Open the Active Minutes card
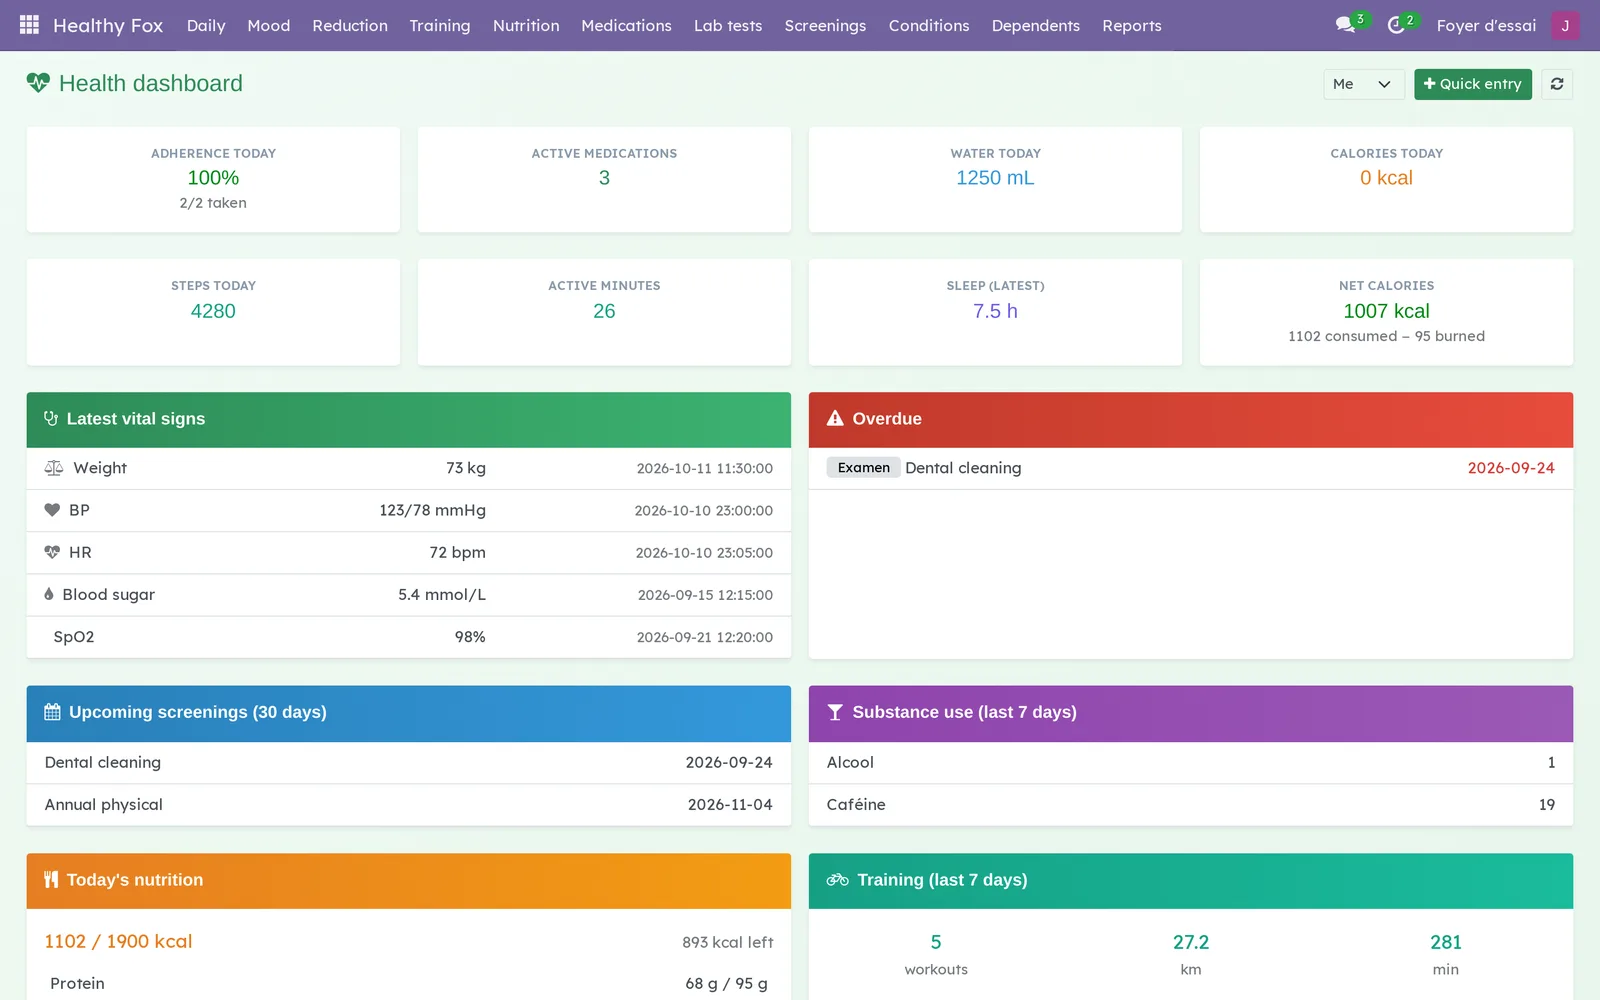Screen dimensions: 1600x1000 tap(604, 312)
